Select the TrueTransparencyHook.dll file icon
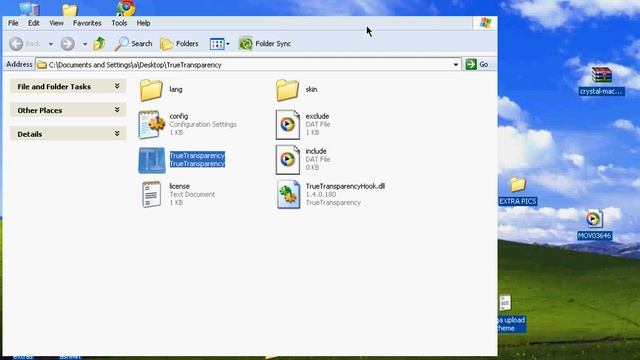This screenshot has width=640, height=360. 288,195
